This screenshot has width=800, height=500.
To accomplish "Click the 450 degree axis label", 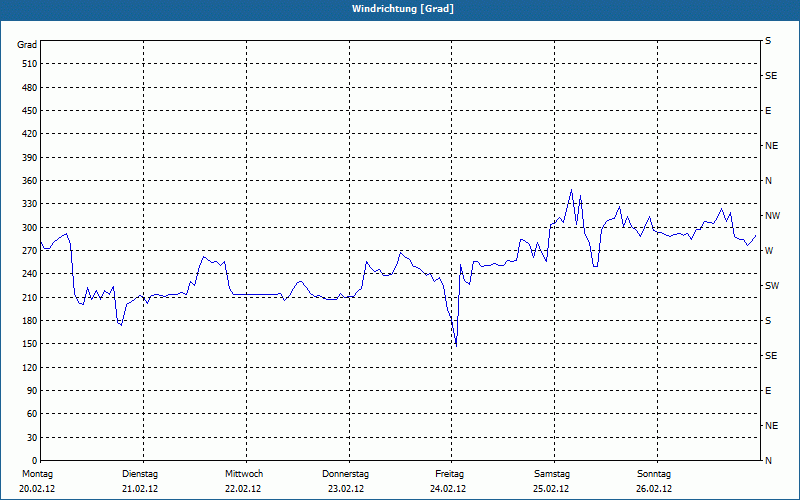I will (x=30, y=111).
